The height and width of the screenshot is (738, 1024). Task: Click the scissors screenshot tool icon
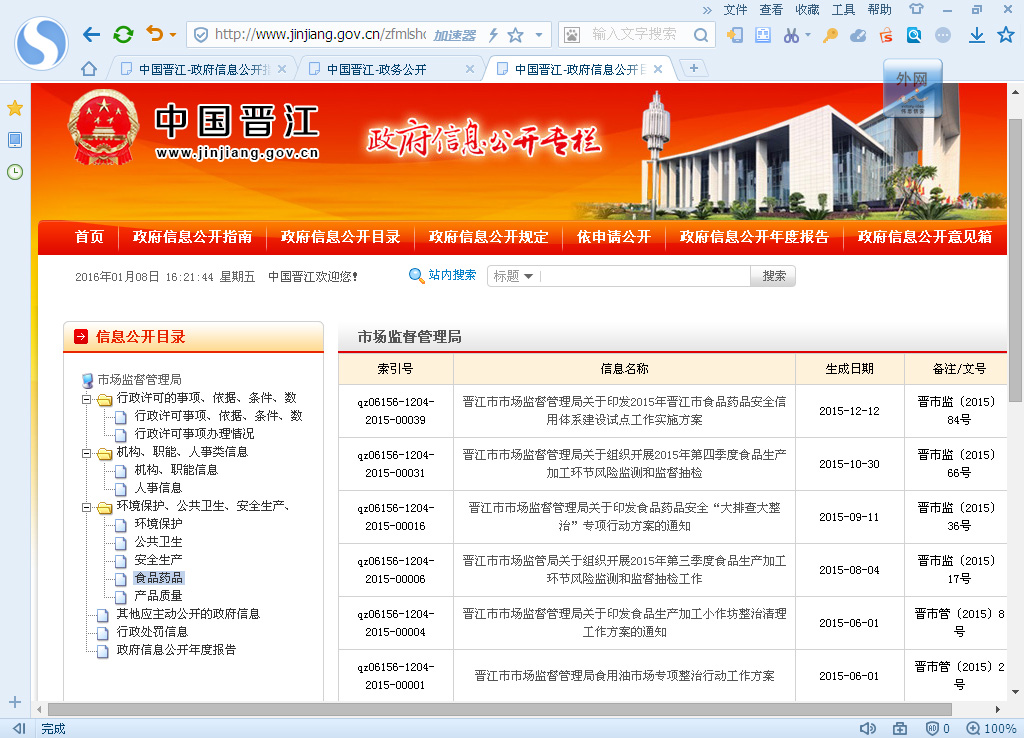[791, 35]
